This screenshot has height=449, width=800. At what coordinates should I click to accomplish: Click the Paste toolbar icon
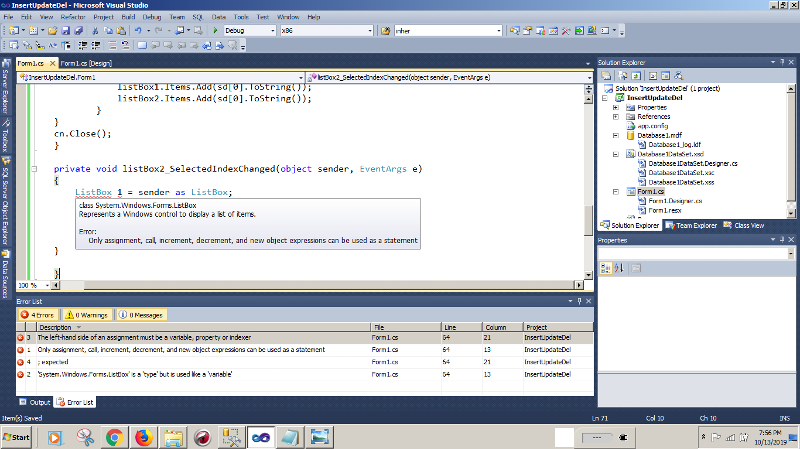[121, 31]
